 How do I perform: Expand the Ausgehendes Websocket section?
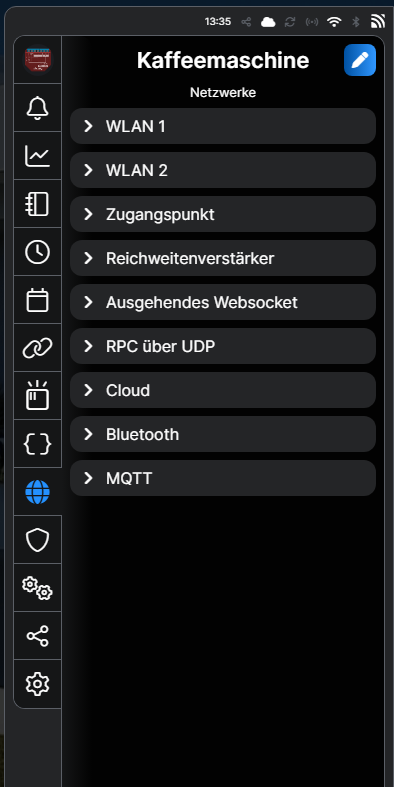coord(223,302)
